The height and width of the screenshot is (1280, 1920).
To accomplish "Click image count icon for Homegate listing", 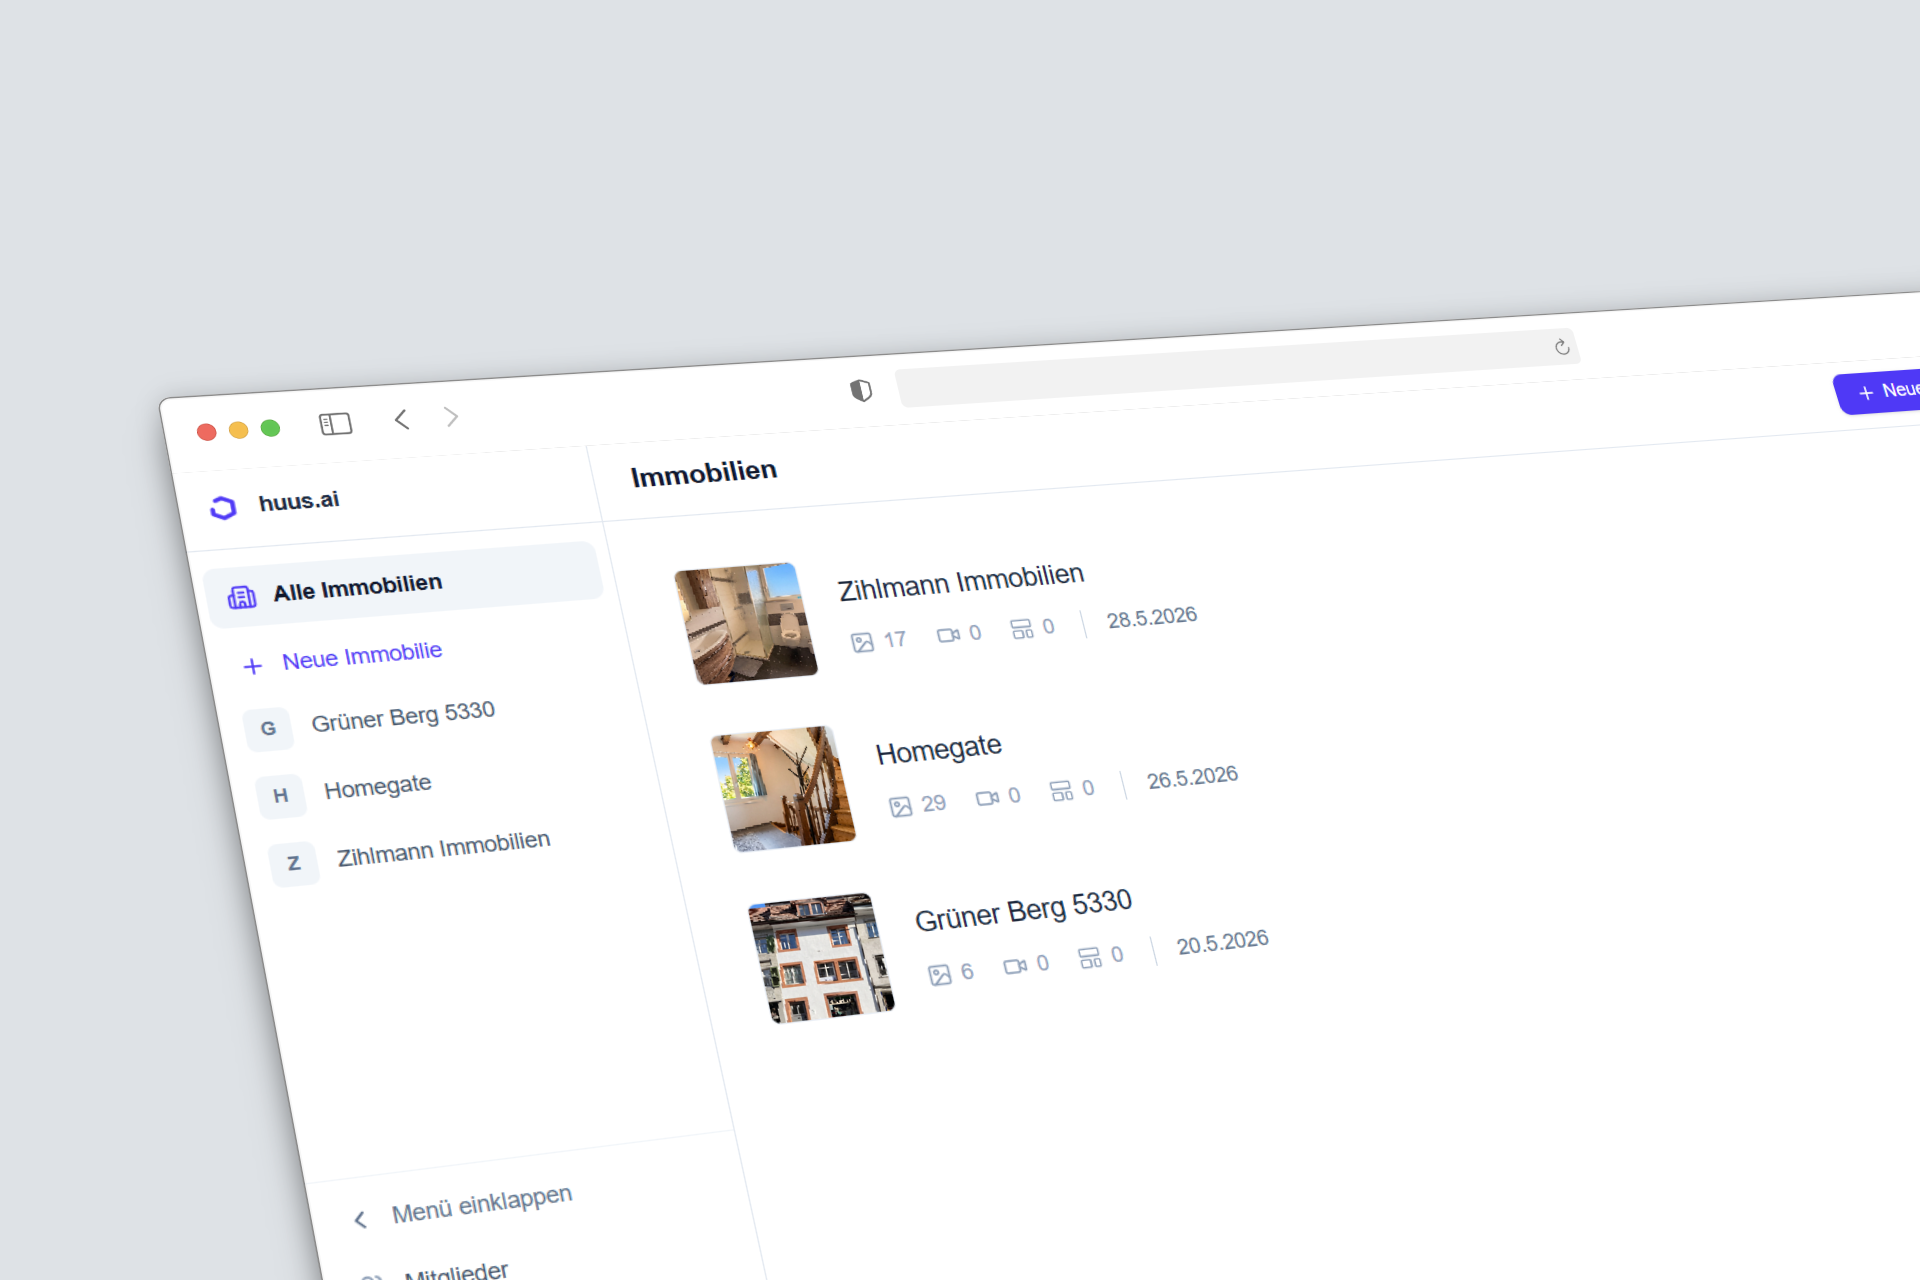I will pyautogui.click(x=901, y=806).
